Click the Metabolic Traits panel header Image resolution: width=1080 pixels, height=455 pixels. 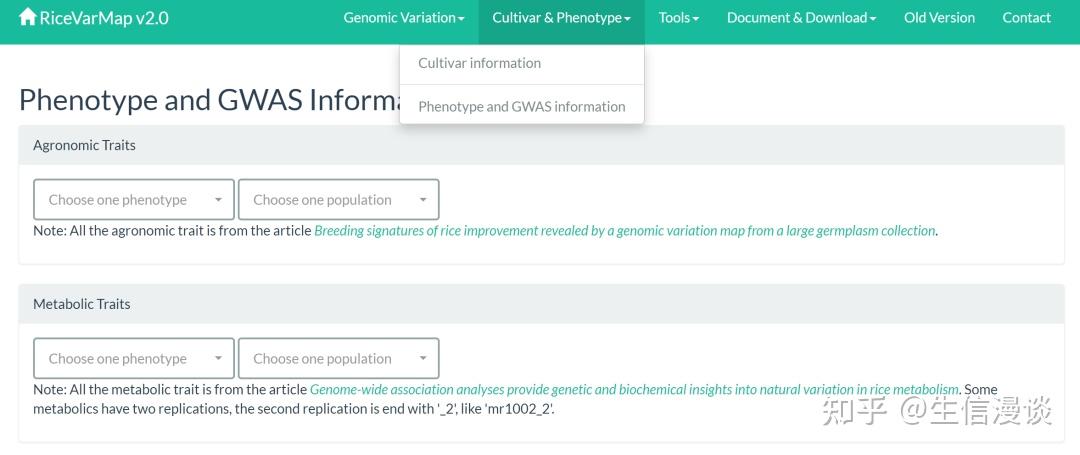pyautogui.click(x=82, y=304)
